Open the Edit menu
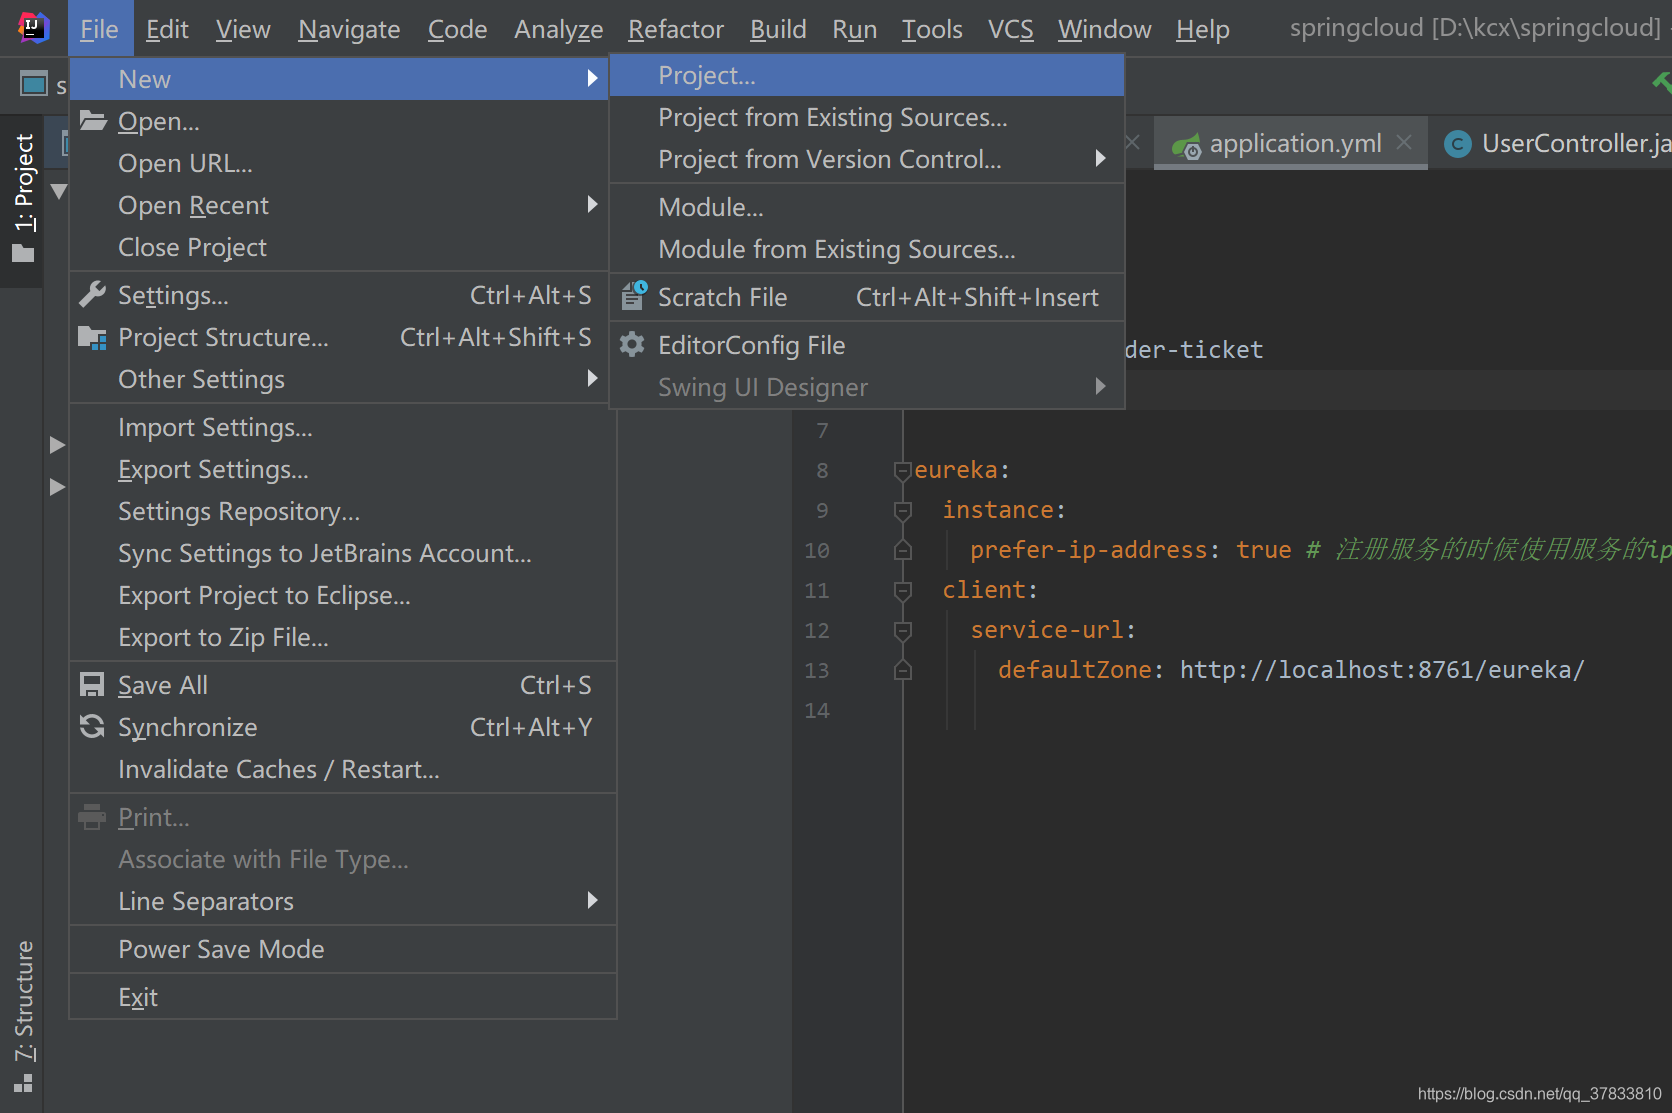Viewport: 1672px width, 1113px height. click(x=167, y=29)
